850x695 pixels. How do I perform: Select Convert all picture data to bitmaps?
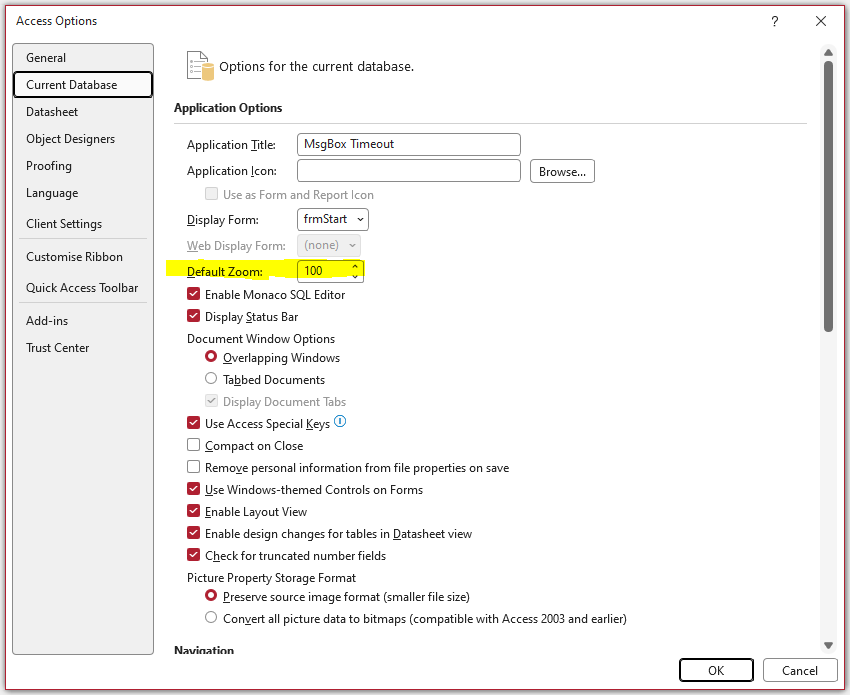211,619
